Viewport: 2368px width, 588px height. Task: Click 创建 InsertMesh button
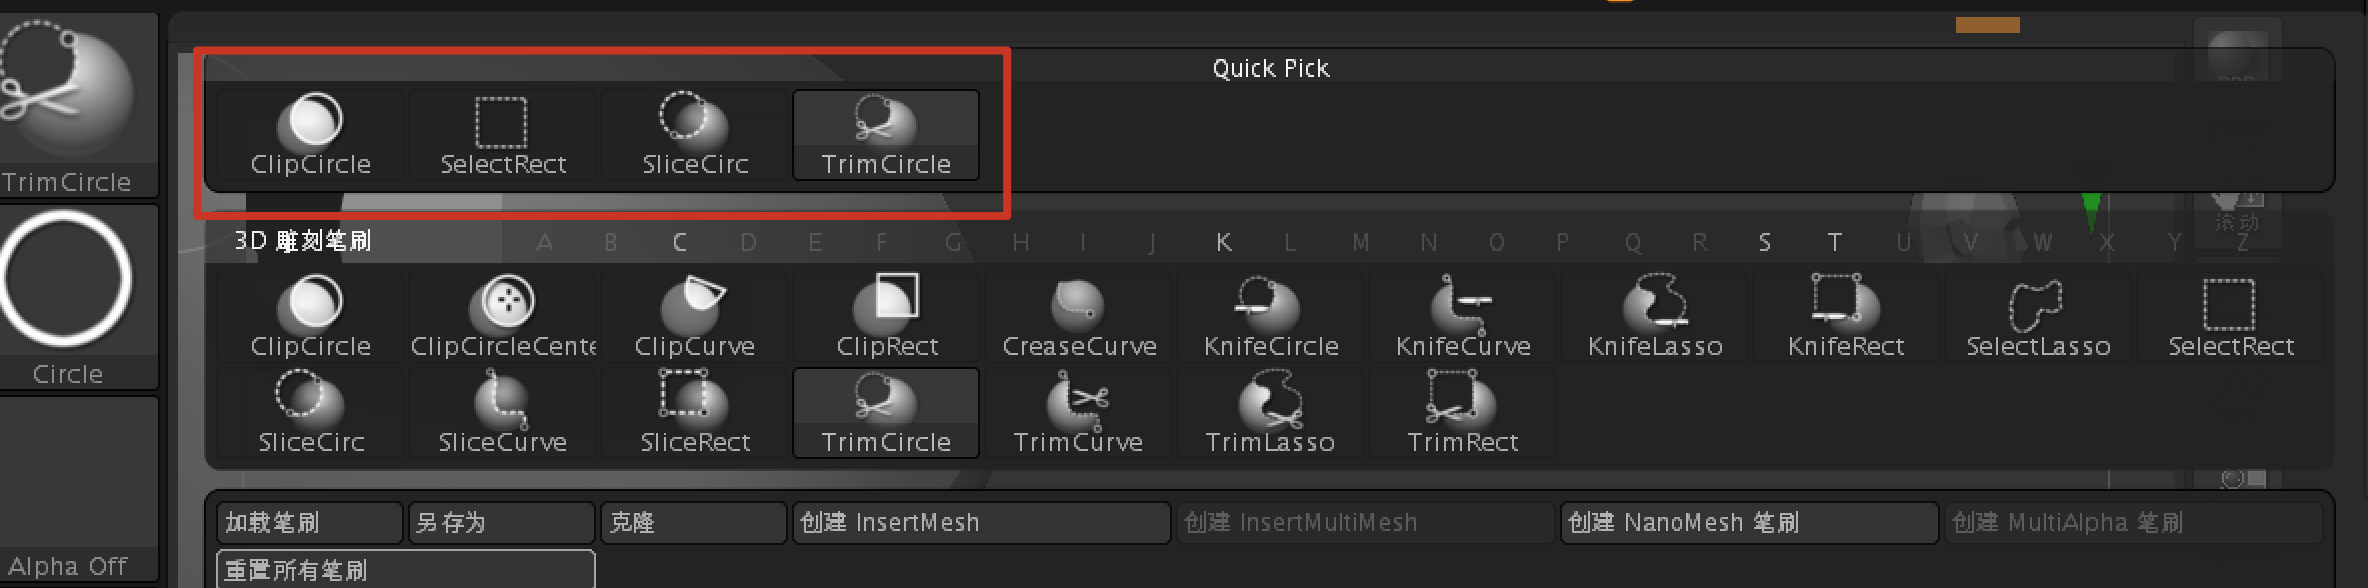tap(981, 522)
